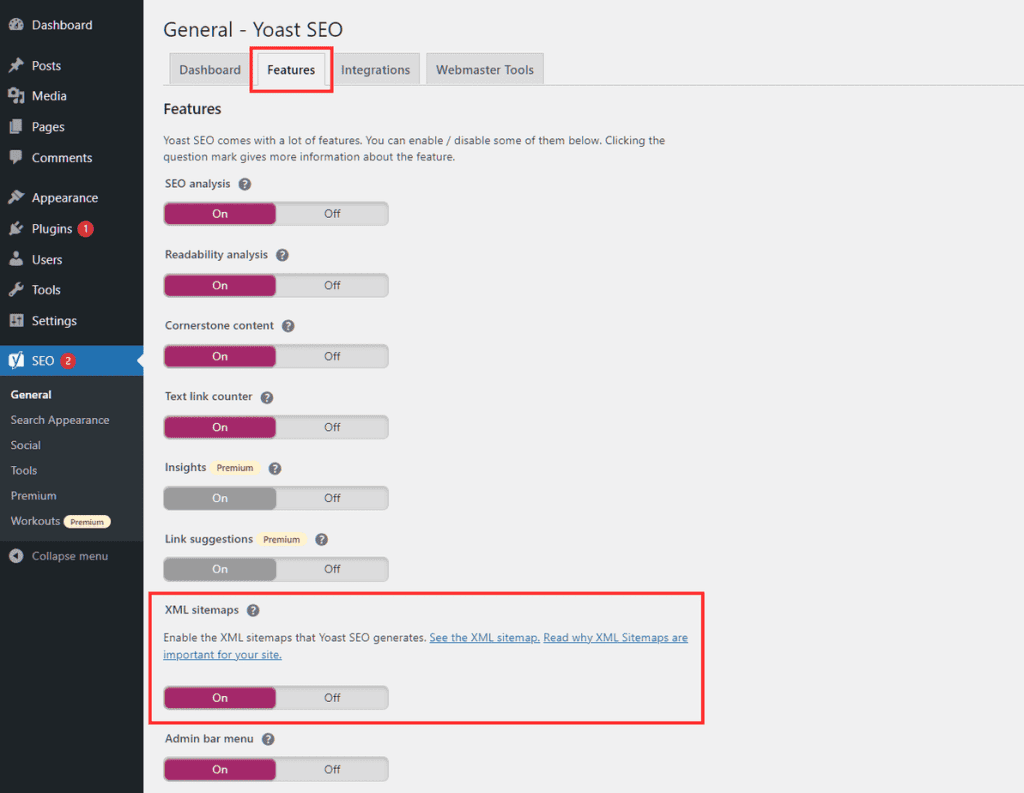Viewport: 1024px width, 793px height.
Task: Click the SEO notification badge showing 2
Action: click(68, 361)
